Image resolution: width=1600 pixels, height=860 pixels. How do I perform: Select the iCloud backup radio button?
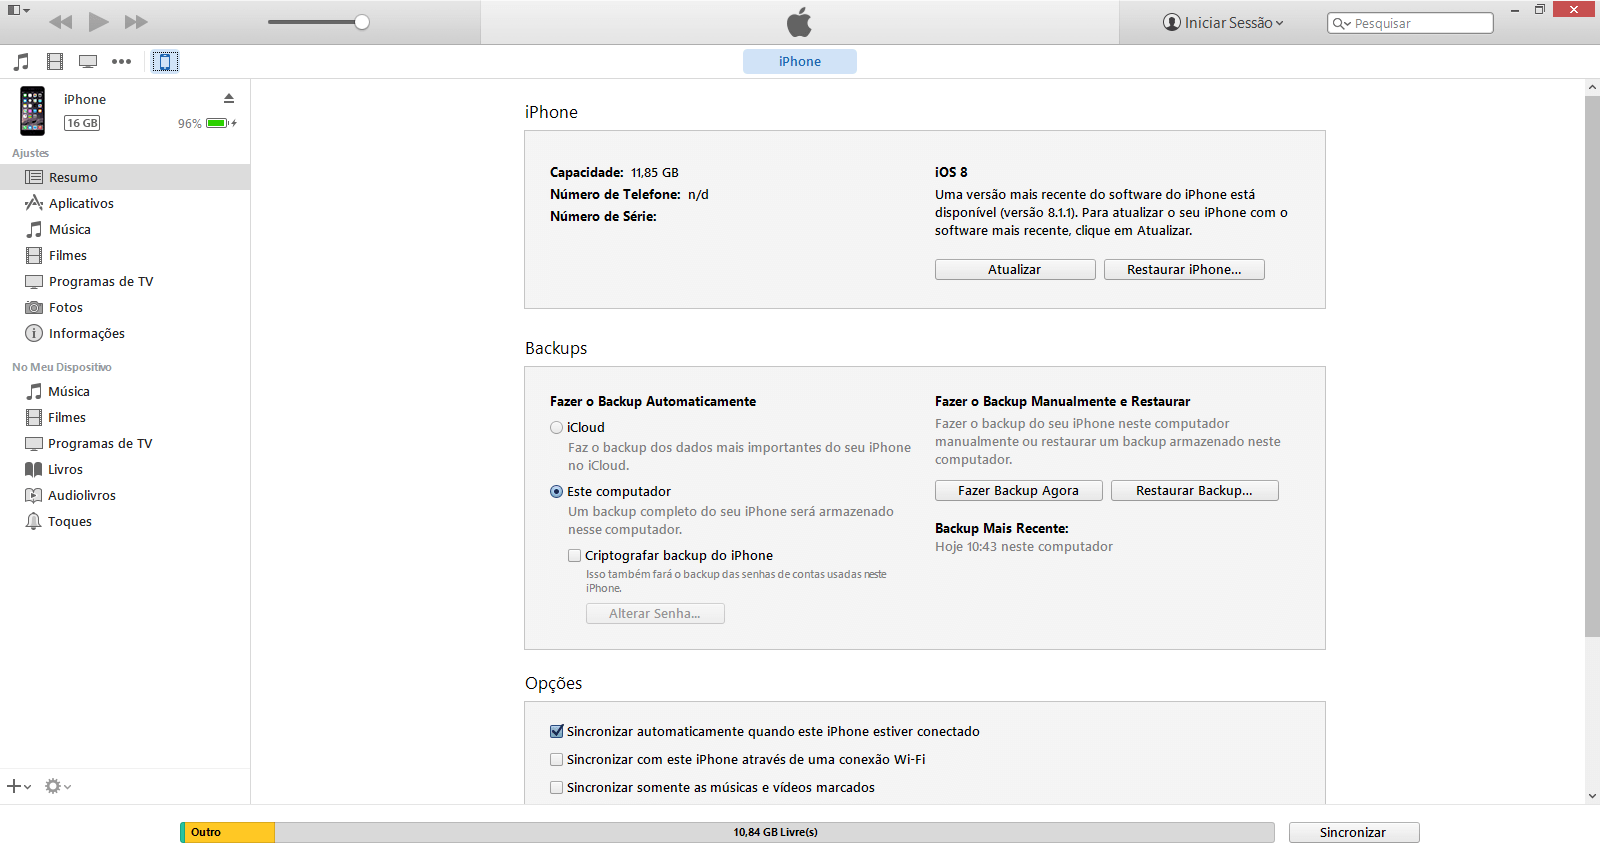[556, 427]
